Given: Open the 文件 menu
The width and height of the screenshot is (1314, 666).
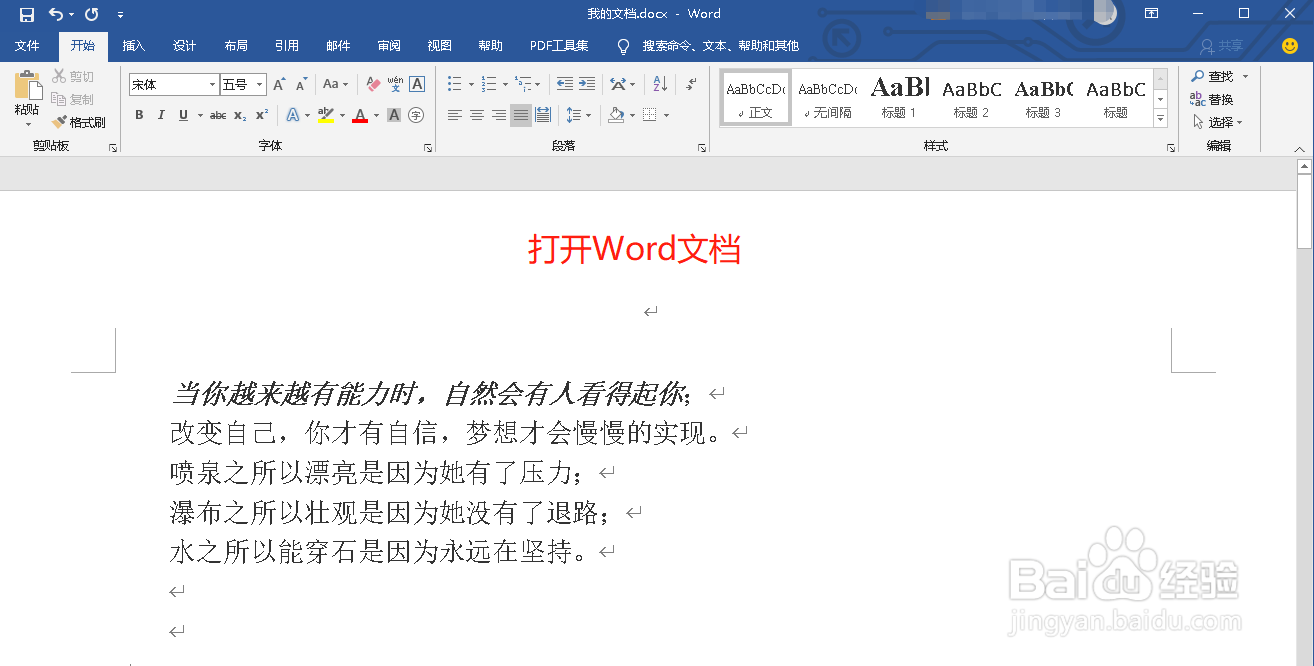Looking at the screenshot, I should tap(28, 45).
